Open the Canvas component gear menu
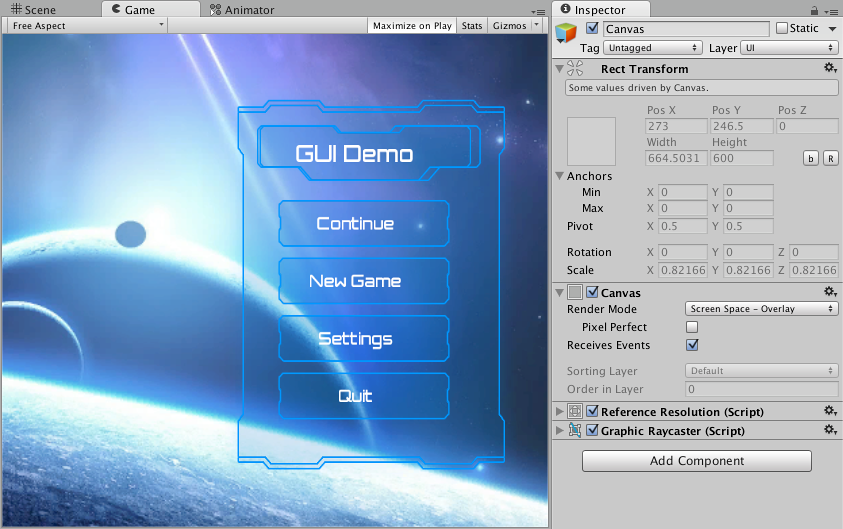843x529 pixels. (829, 292)
